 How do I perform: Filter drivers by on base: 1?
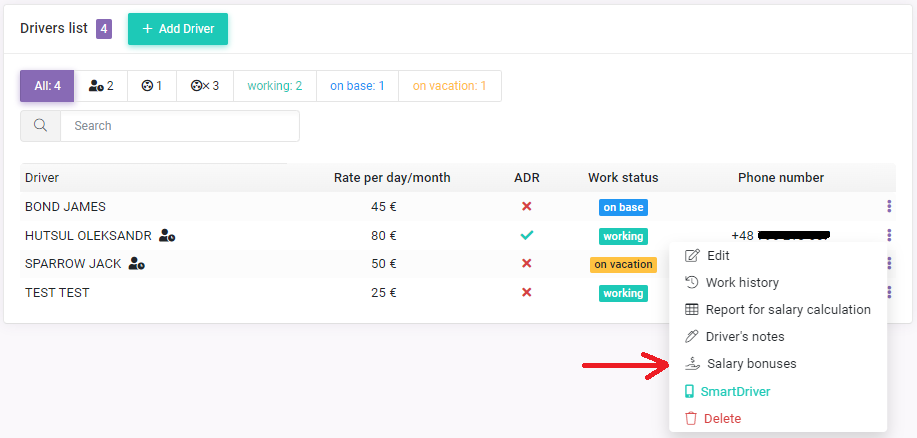pos(357,86)
